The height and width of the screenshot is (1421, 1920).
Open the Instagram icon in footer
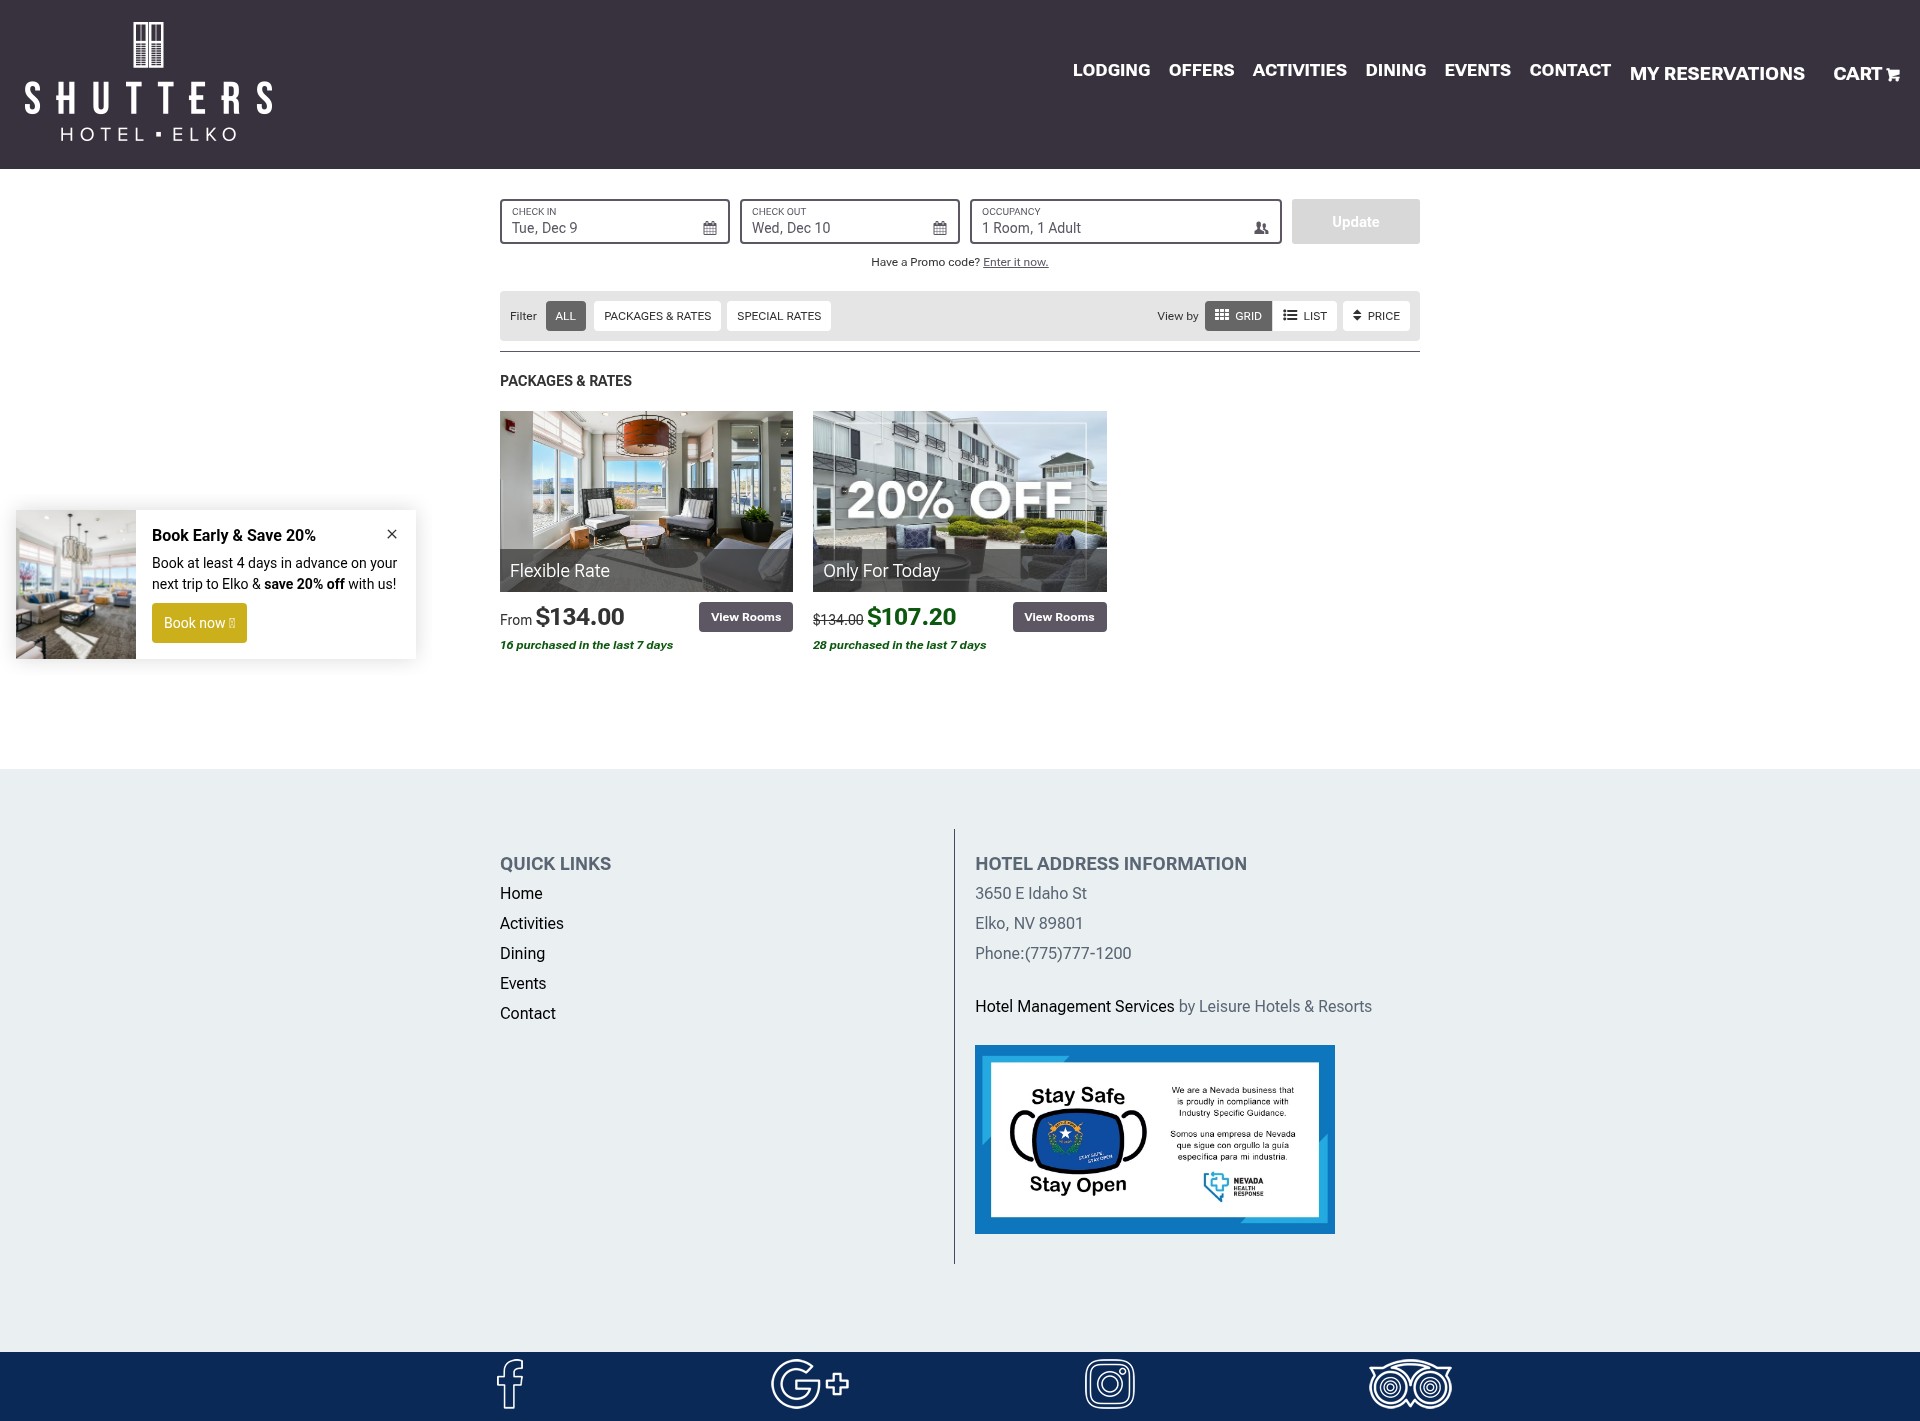[1110, 1384]
